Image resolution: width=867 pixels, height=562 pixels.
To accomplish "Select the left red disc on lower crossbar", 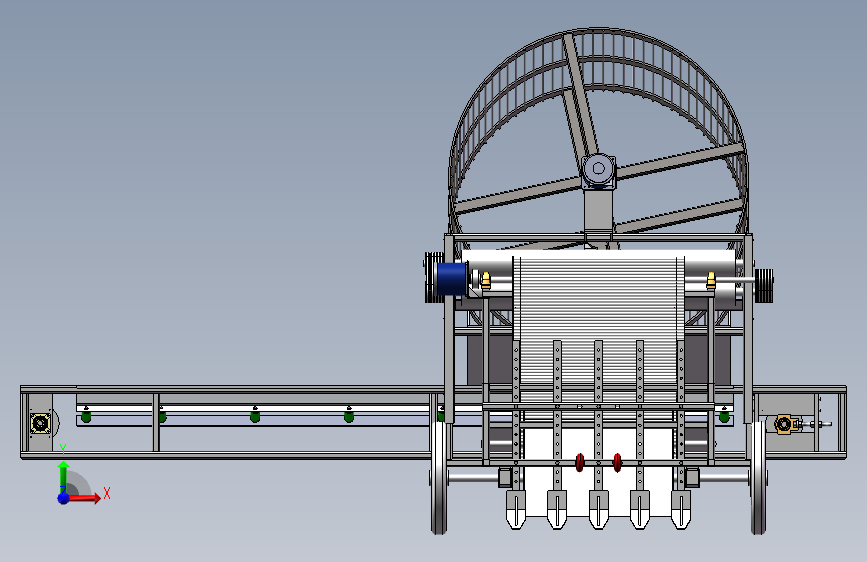I will (x=579, y=462).
